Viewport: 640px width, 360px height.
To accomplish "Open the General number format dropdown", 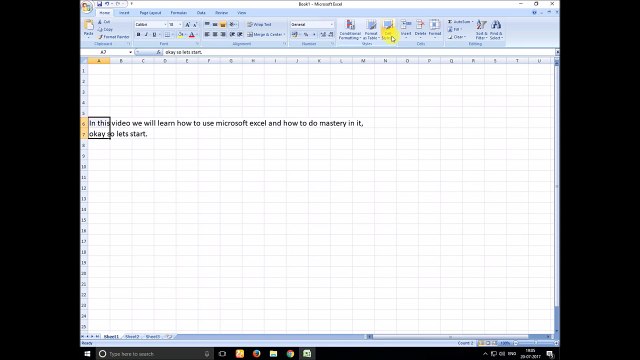I will click(331, 24).
